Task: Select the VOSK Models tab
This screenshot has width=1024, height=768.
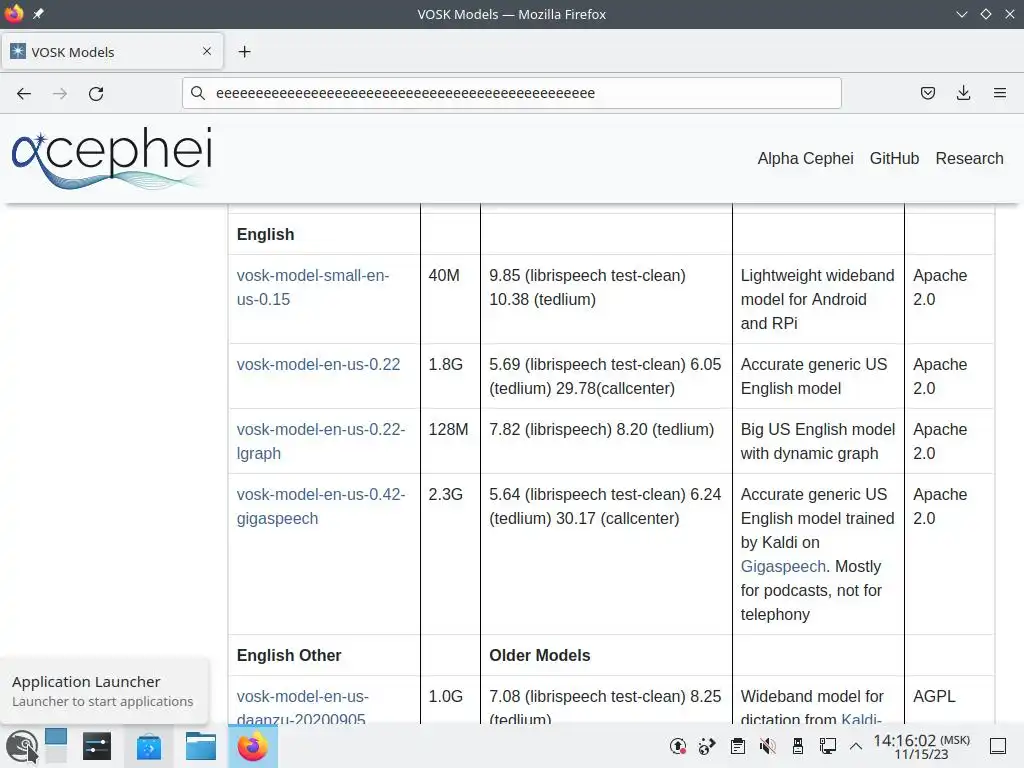Action: click(112, 52)
